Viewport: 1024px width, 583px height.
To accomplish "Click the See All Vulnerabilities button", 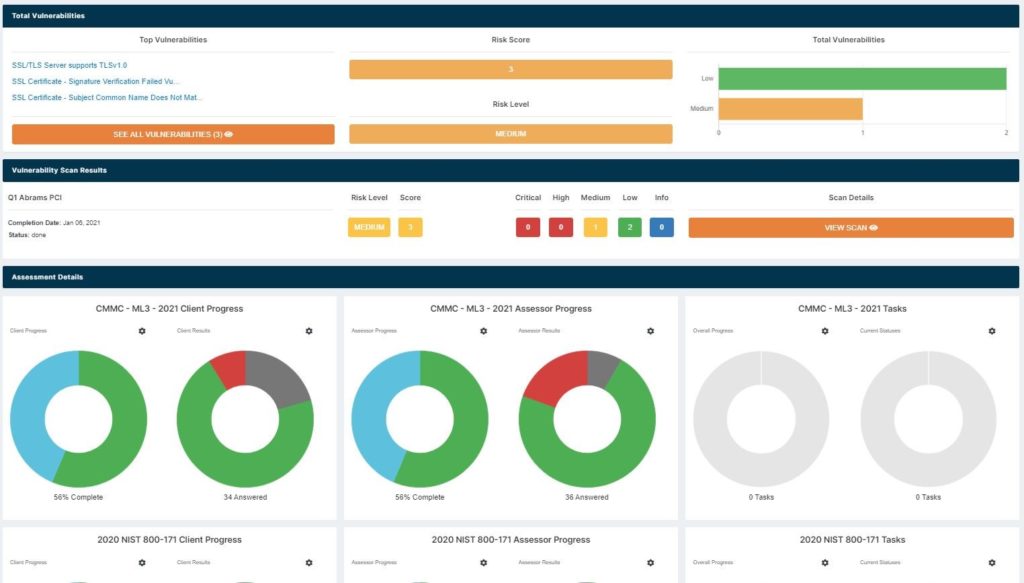I will tap(173, 134).
